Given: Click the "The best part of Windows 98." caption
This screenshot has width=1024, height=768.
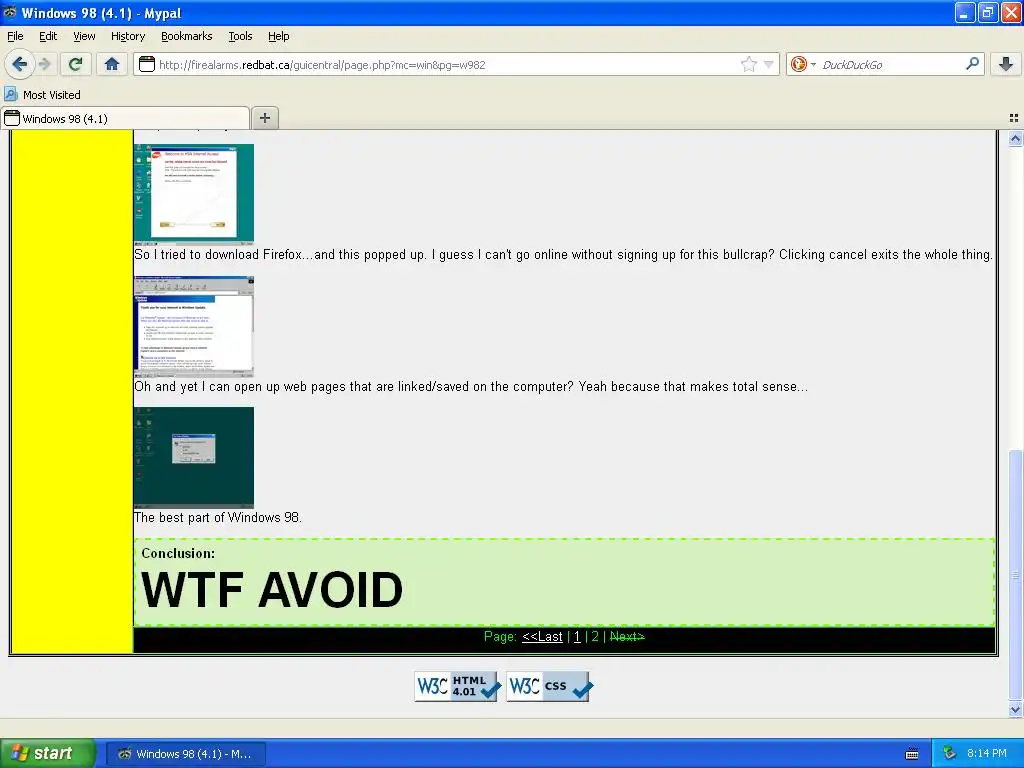Looking at the screenshot, I should 217,518.
